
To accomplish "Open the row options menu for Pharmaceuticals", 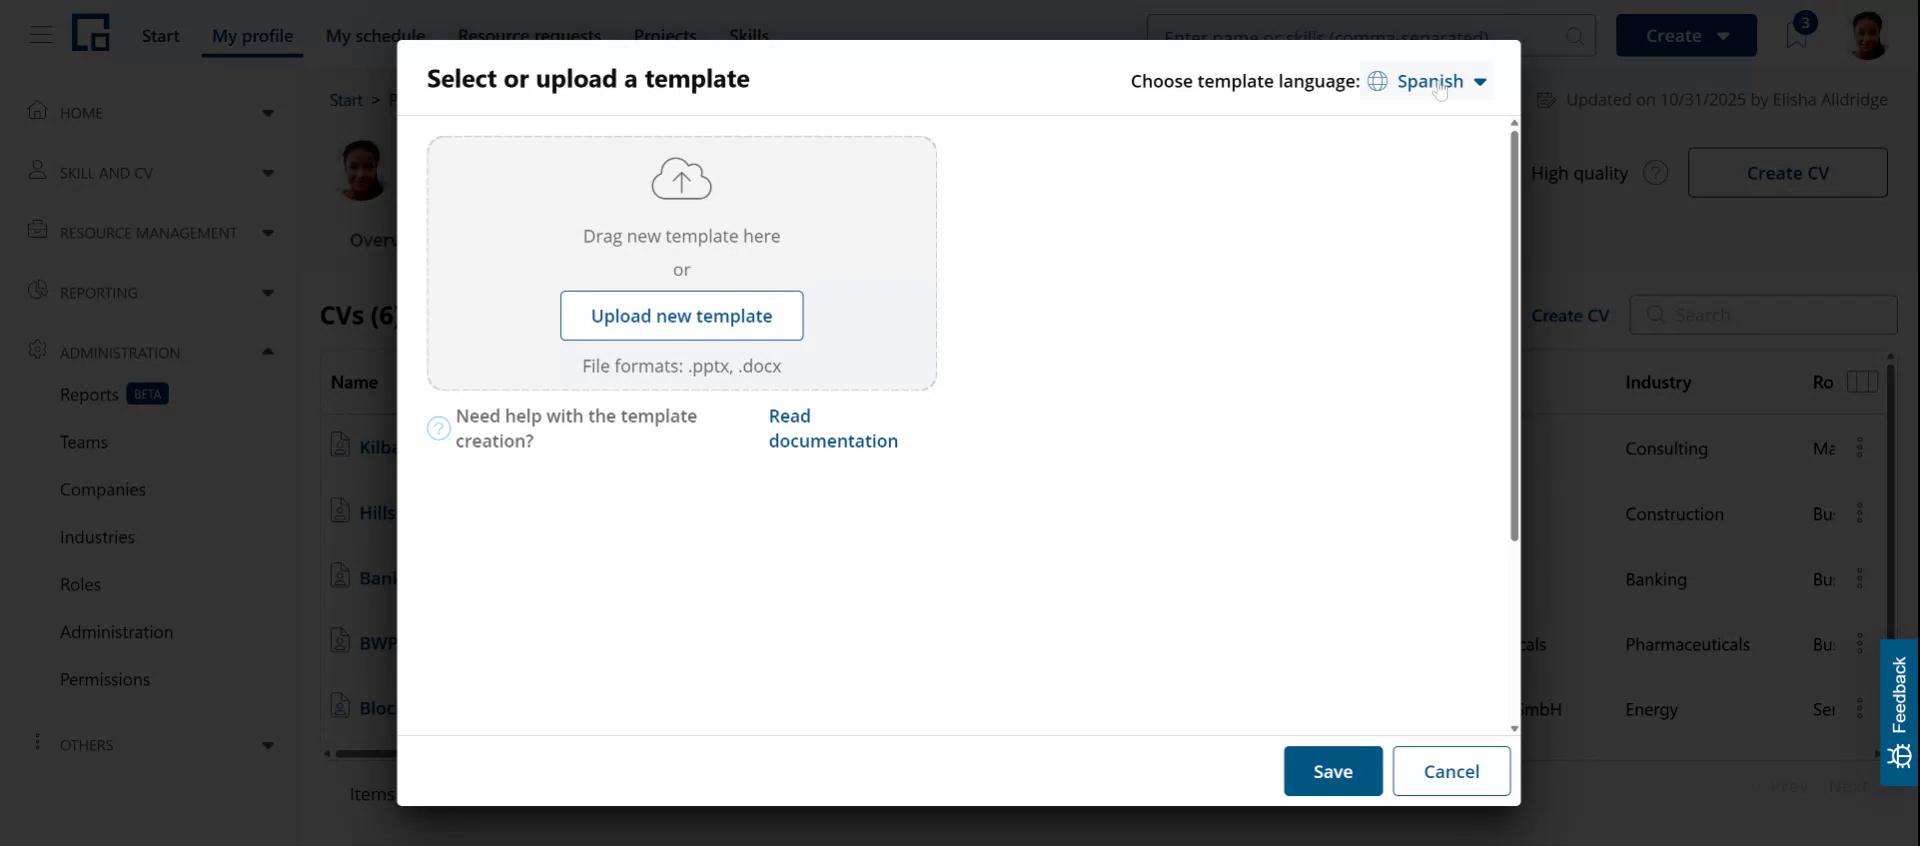I will click(1860, 644).
